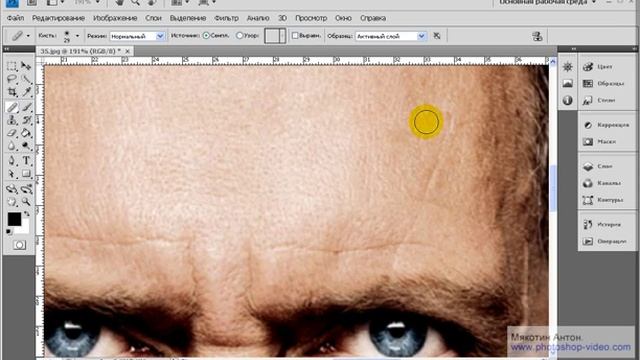Swap foreground and background colors
This screenshot has height=360, width=640.
coord(27,214)
